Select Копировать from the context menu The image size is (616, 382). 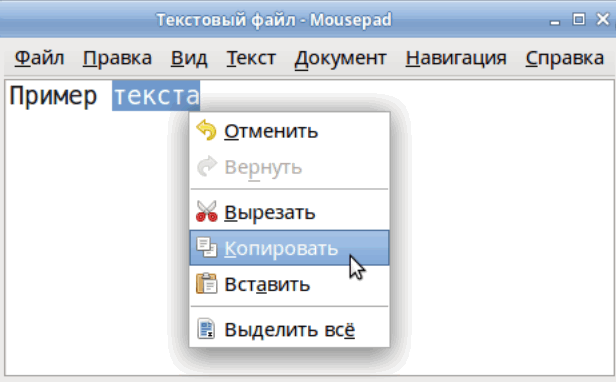(290, 248)
